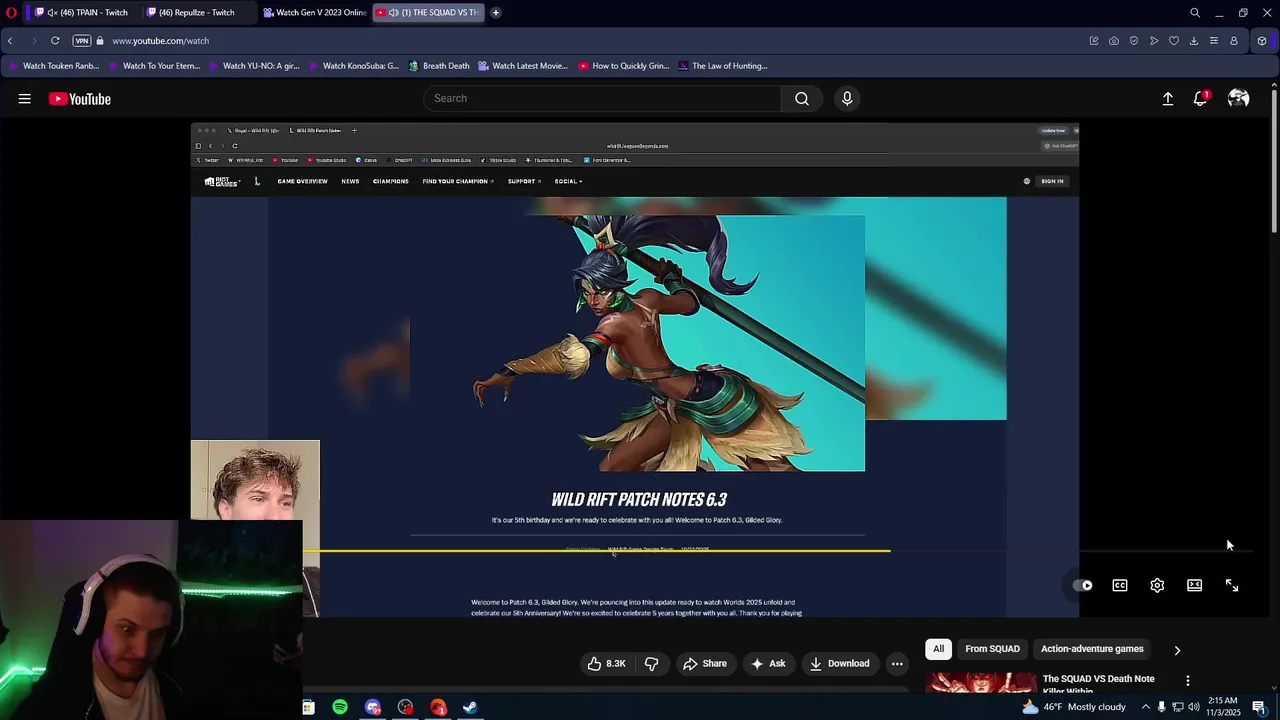Open the privacy protection shield icon
The width and height of the screenshot is (1280, 720).
pos(1134,41)
